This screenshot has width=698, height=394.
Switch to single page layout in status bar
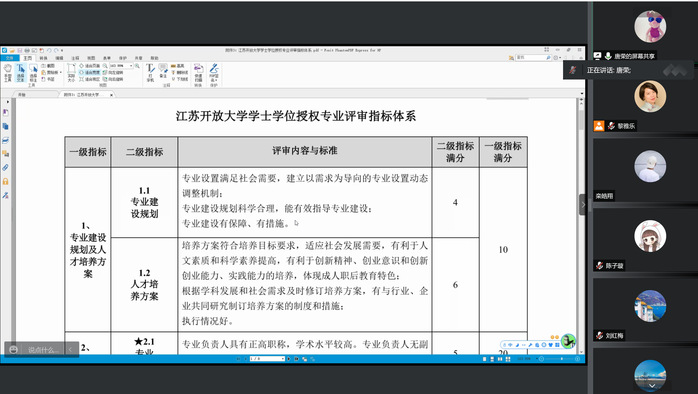[x=484, y=359]
